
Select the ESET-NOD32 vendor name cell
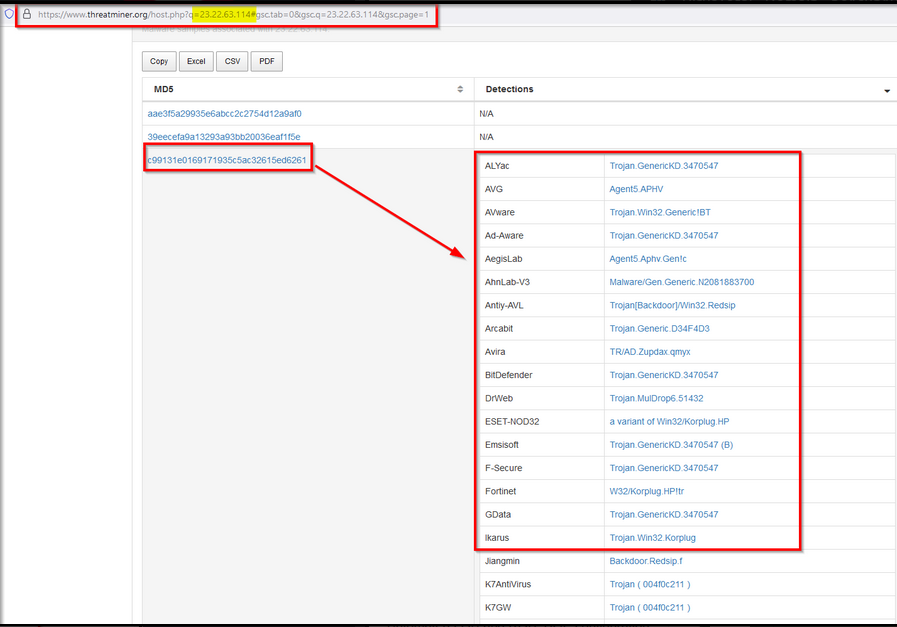(542, 422)
